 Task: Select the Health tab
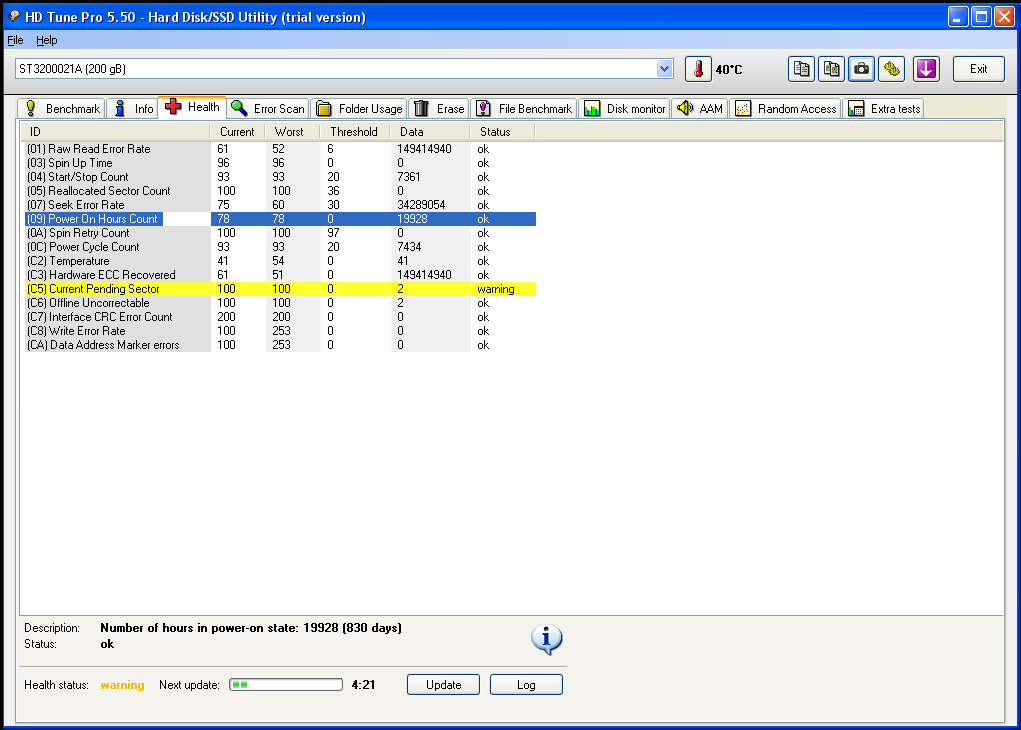click(192, 107)
